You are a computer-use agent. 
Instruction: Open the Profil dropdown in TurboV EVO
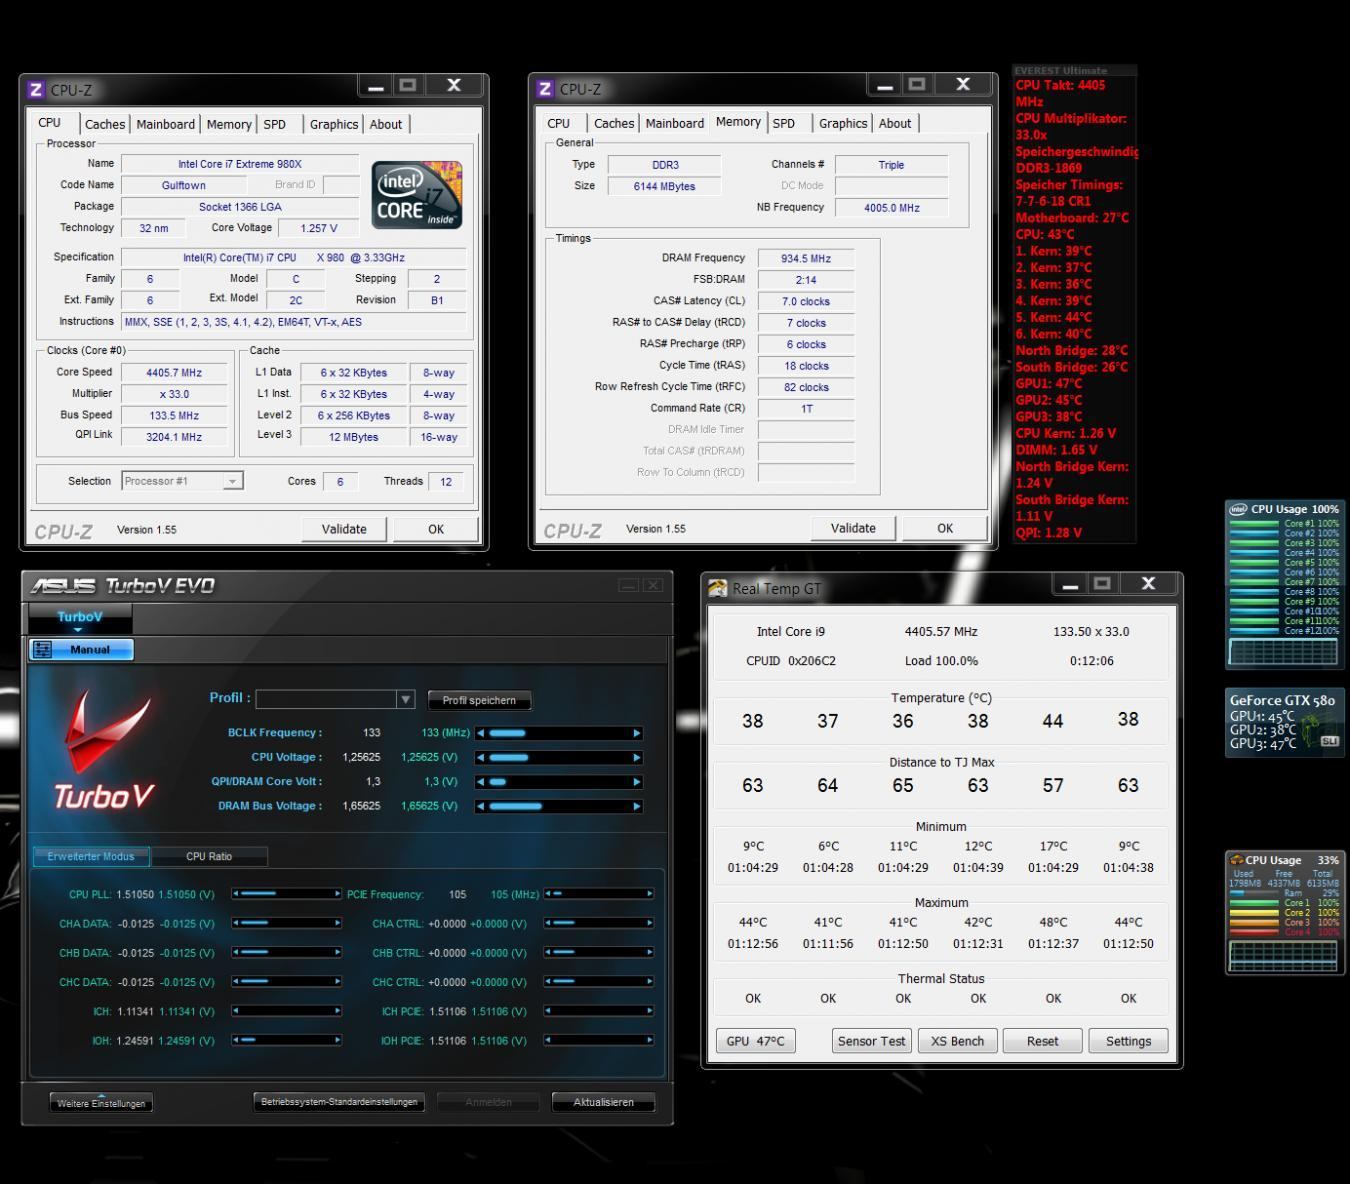click(x=405, y=699)
